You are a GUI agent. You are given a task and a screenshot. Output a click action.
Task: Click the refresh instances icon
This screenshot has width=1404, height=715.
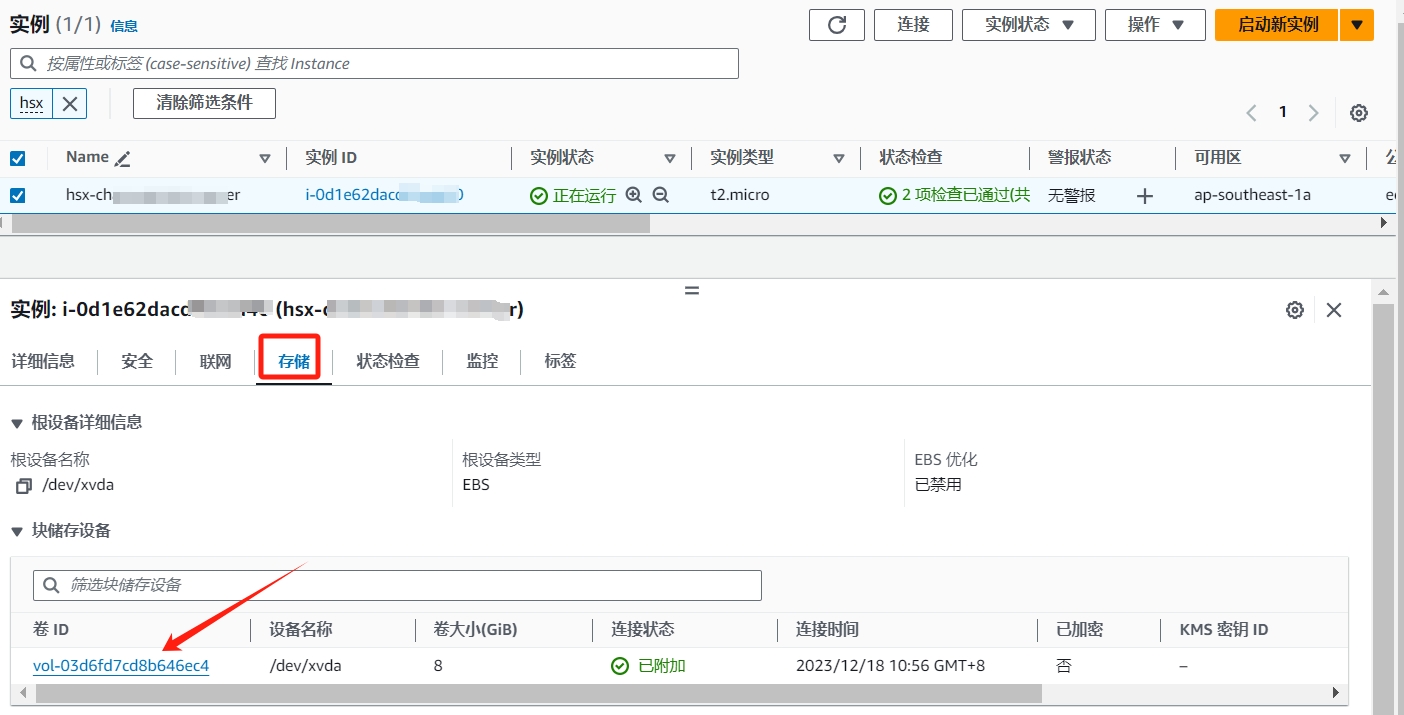tap(836, 25)
